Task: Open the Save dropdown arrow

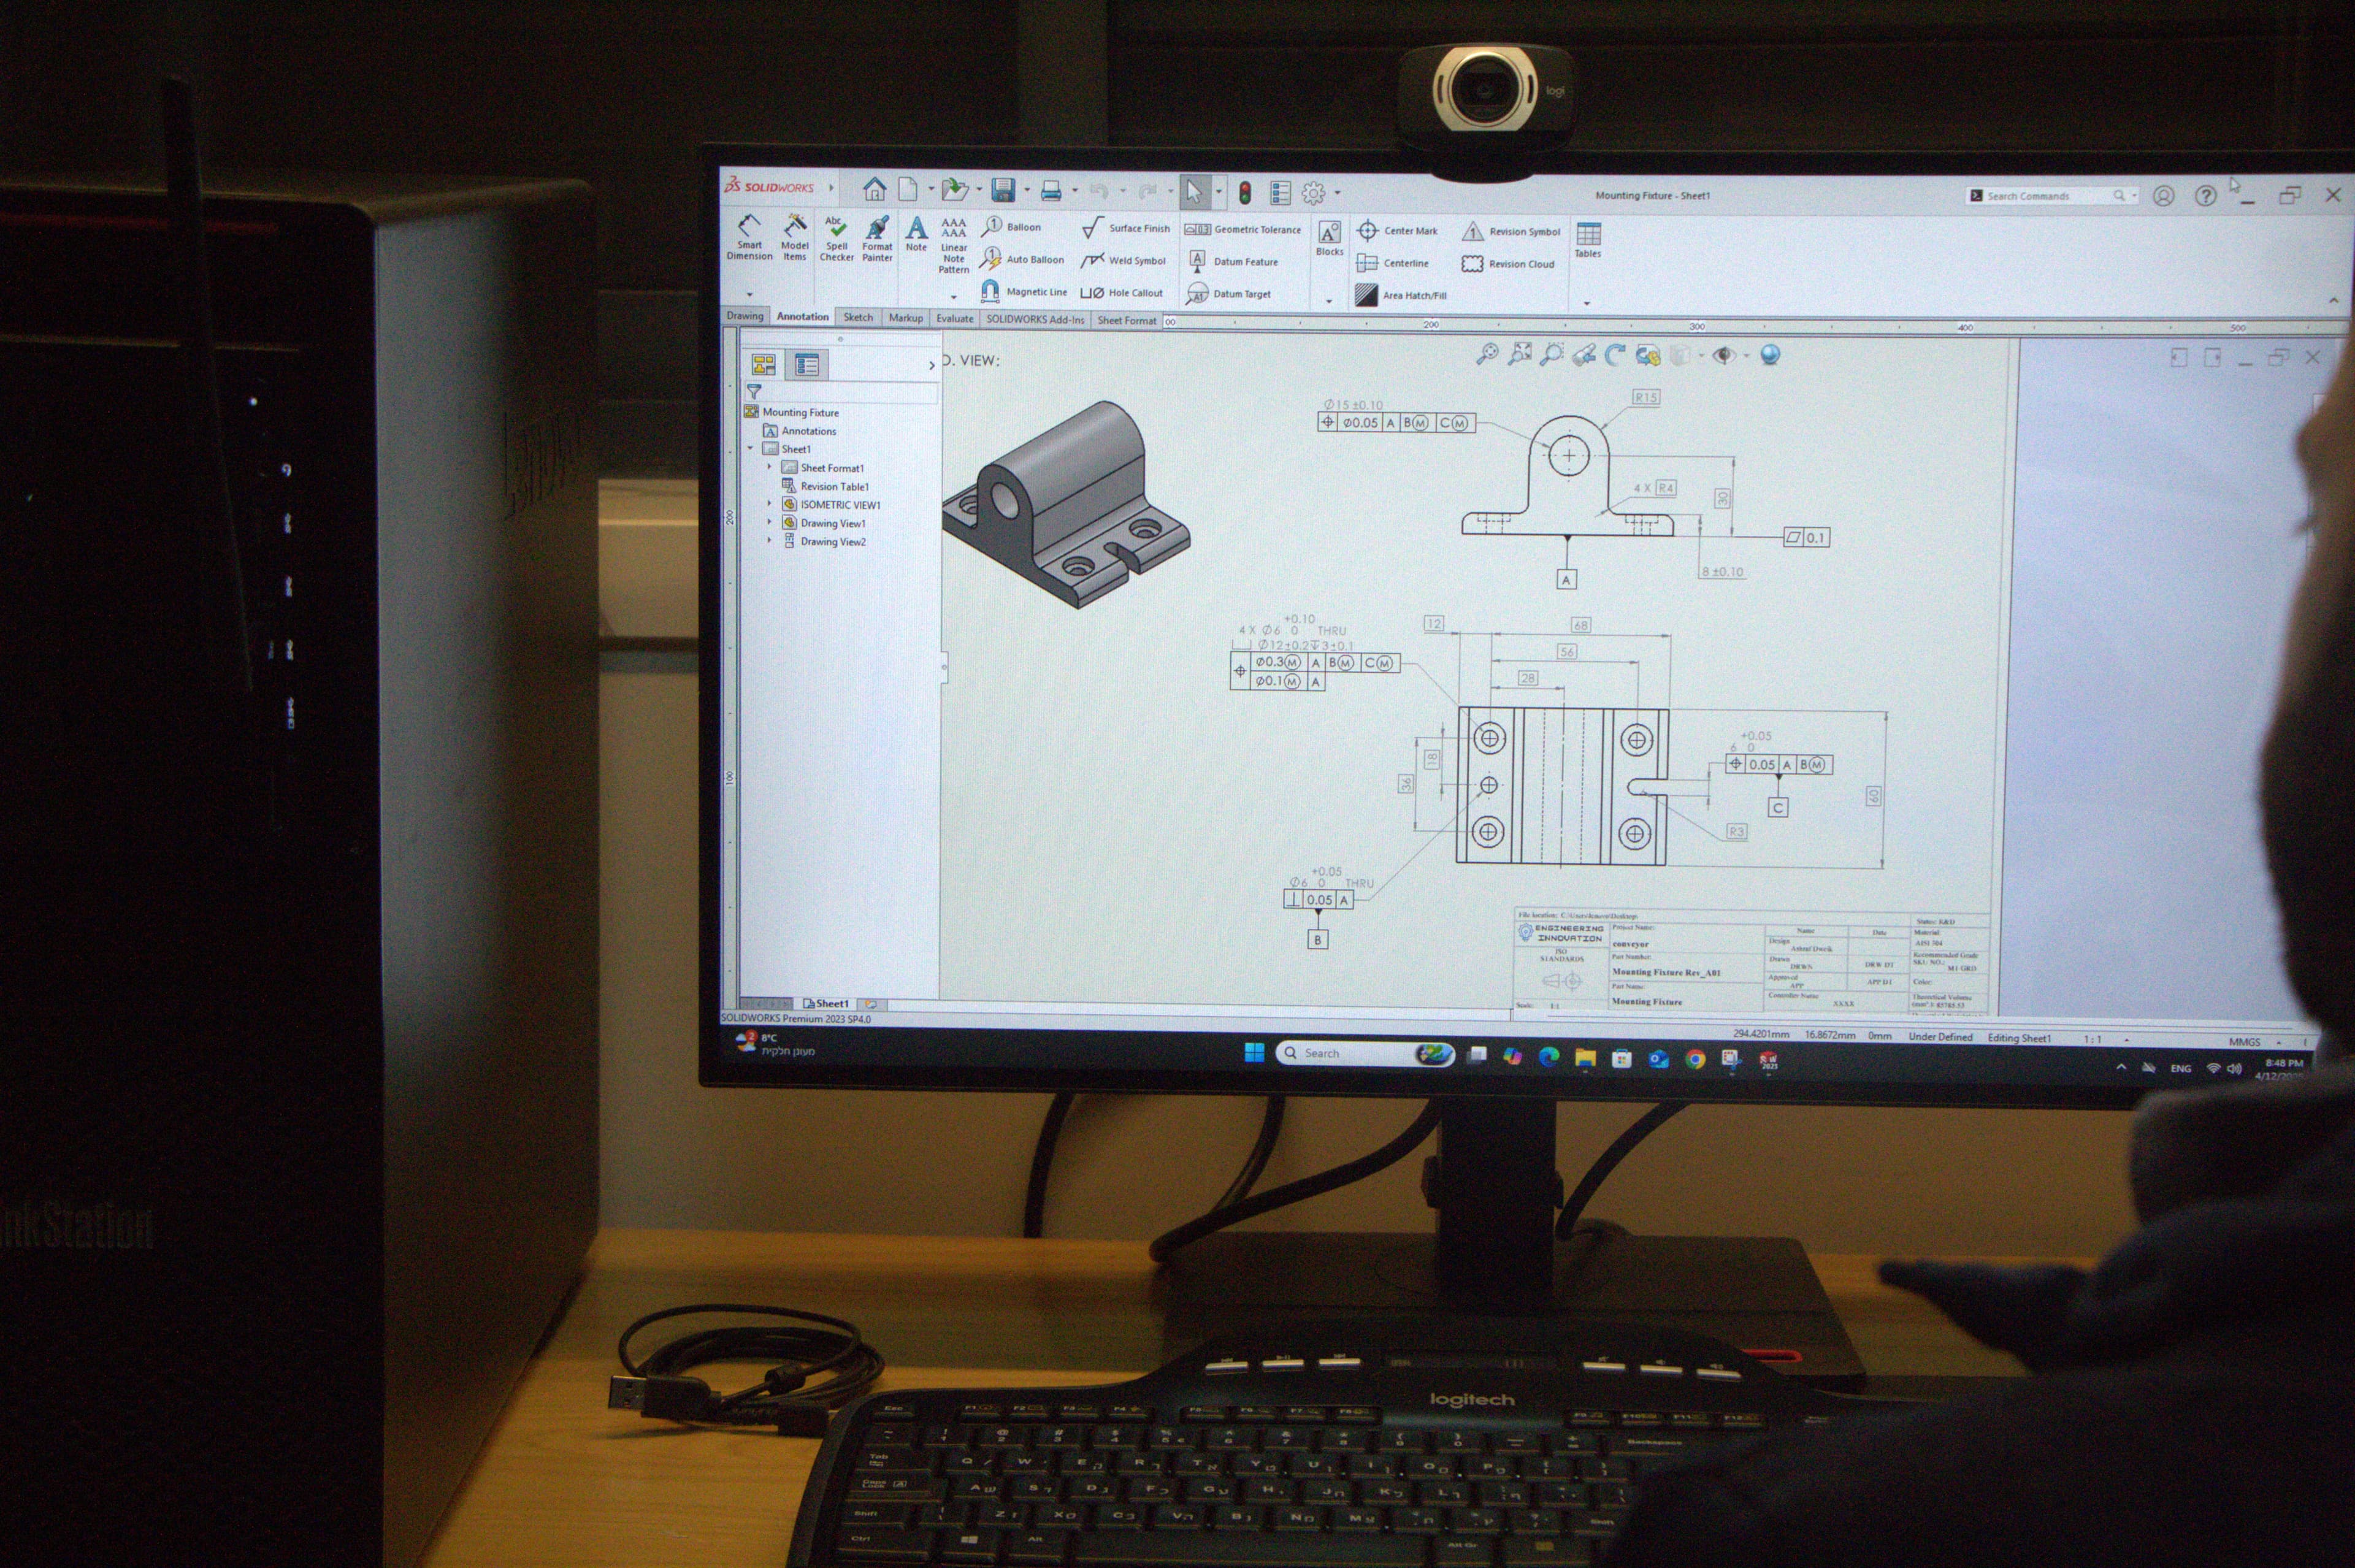Action: 1026,190
